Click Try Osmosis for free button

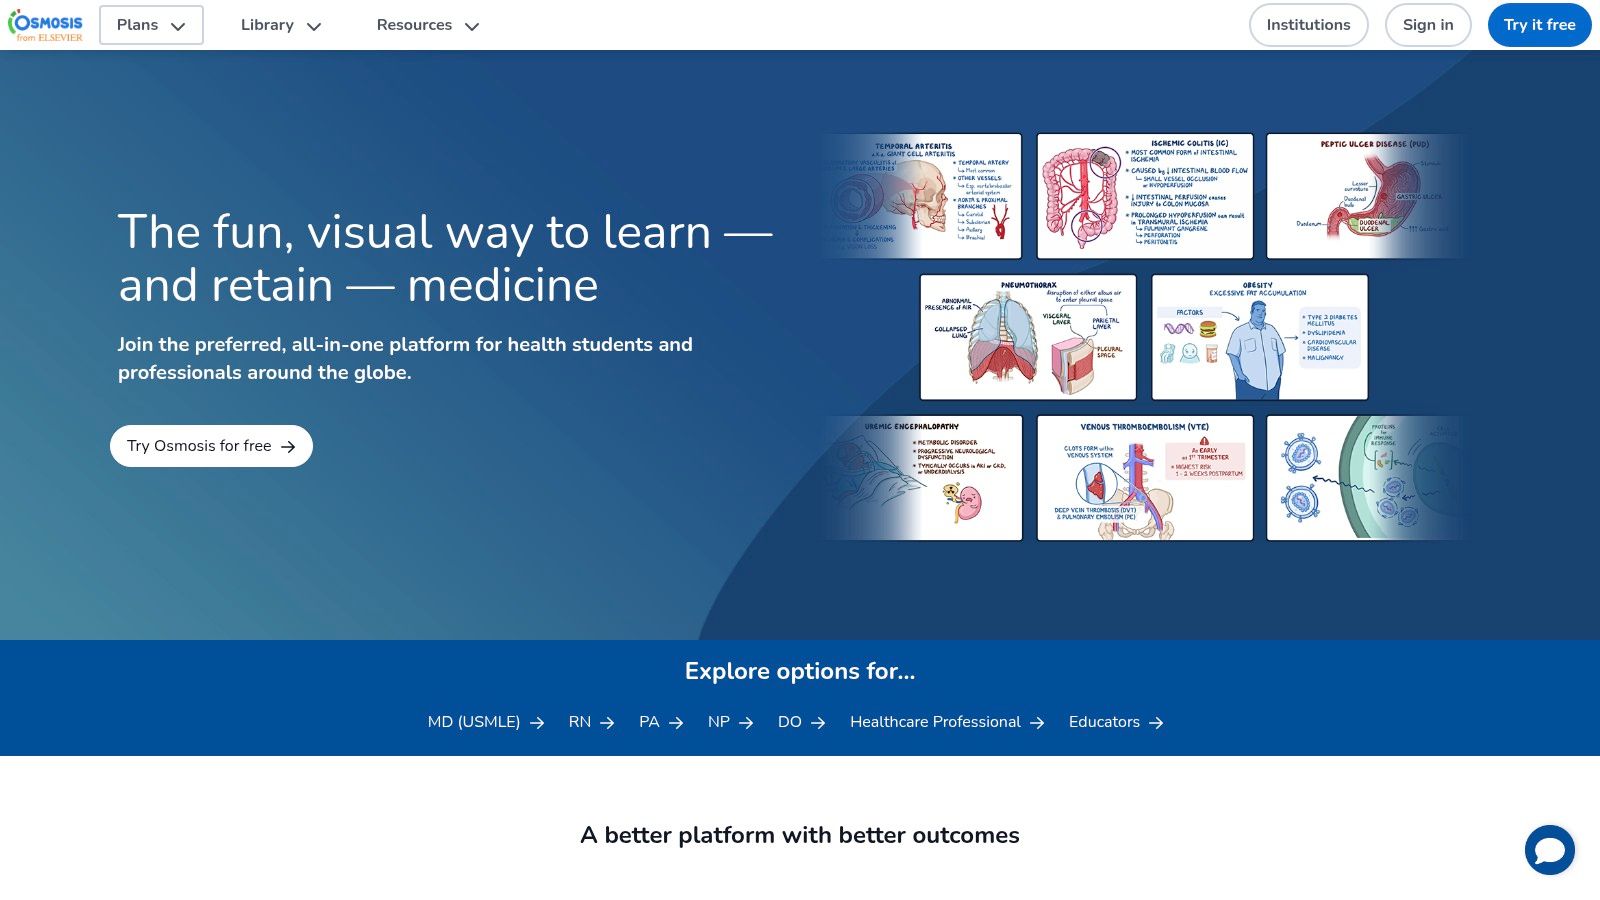tap(211, 446)
